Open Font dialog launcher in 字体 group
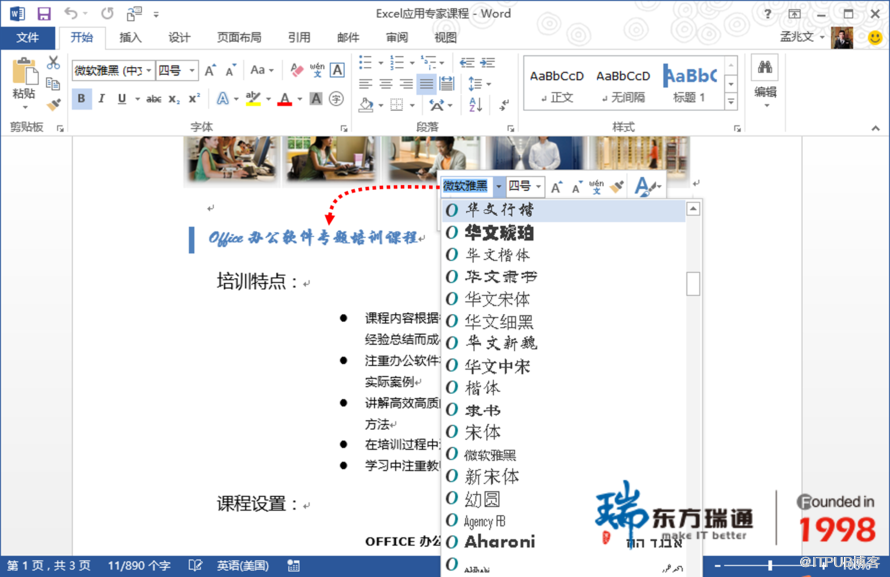The width and height of the screenshot is (890, 577). 343,128
